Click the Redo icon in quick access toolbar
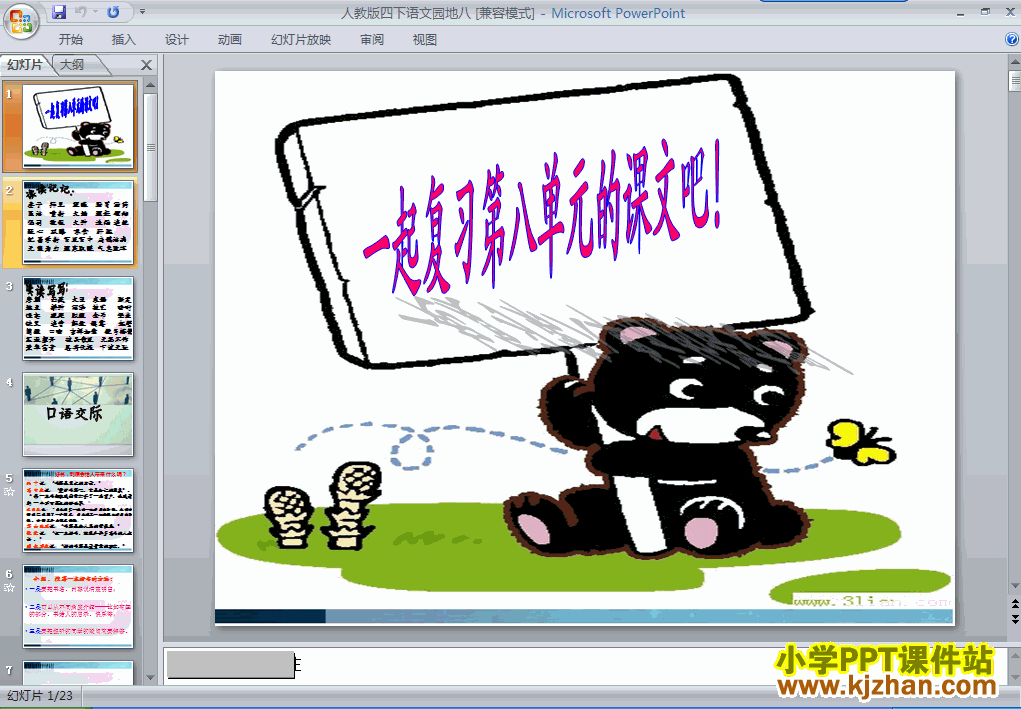 [x=113, y=12]
